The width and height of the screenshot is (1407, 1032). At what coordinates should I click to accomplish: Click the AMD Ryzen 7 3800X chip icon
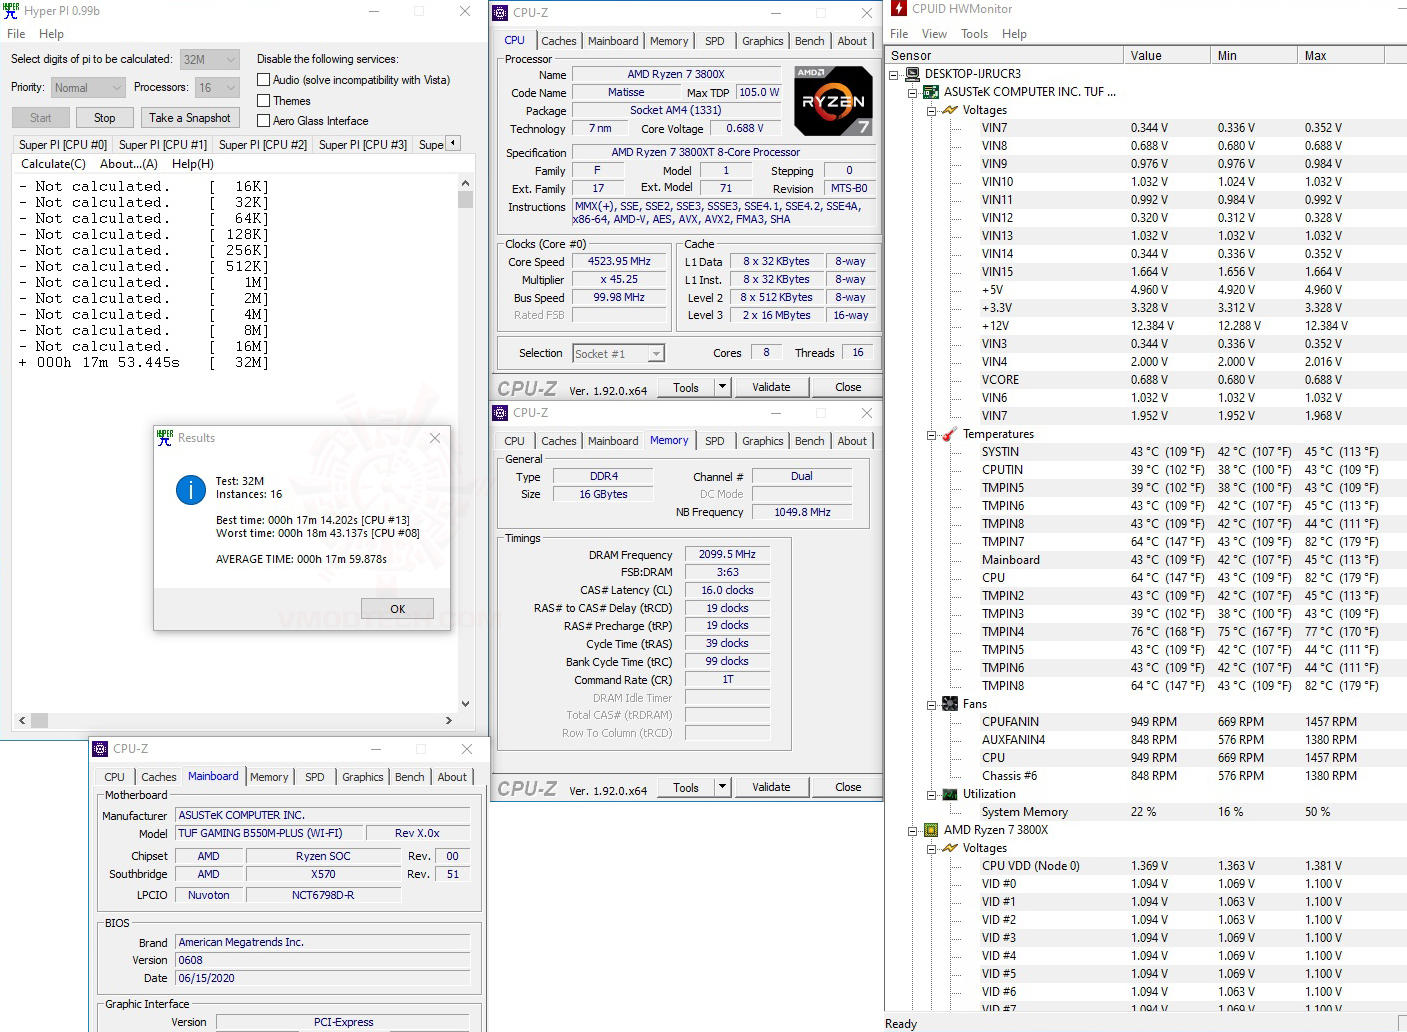(x=931, y=830)
